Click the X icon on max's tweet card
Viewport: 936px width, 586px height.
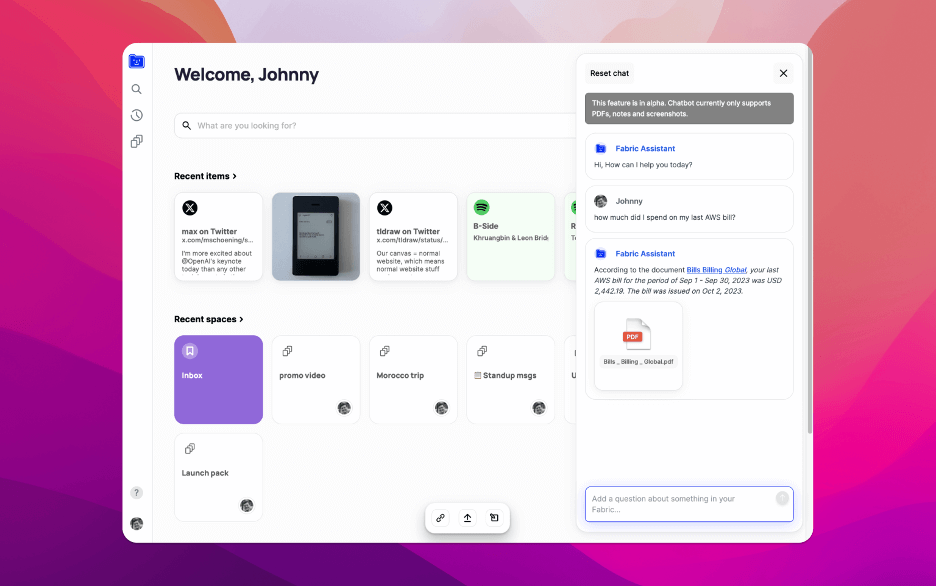click(190, 208)
